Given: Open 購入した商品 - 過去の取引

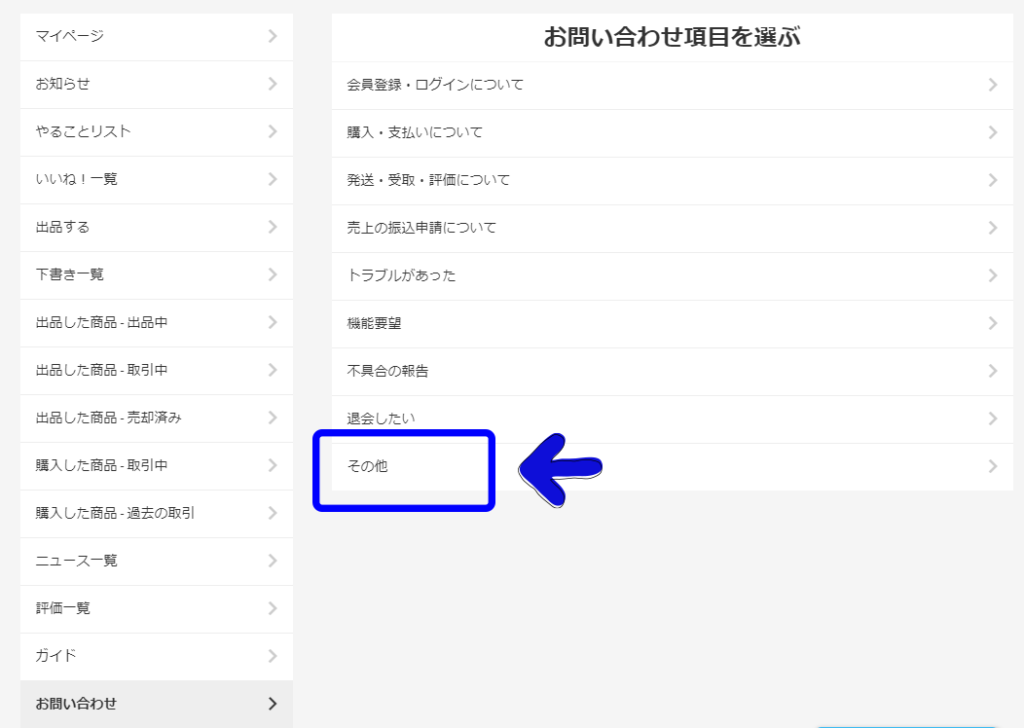Looking at the screenshot, I should click(115, 513).
